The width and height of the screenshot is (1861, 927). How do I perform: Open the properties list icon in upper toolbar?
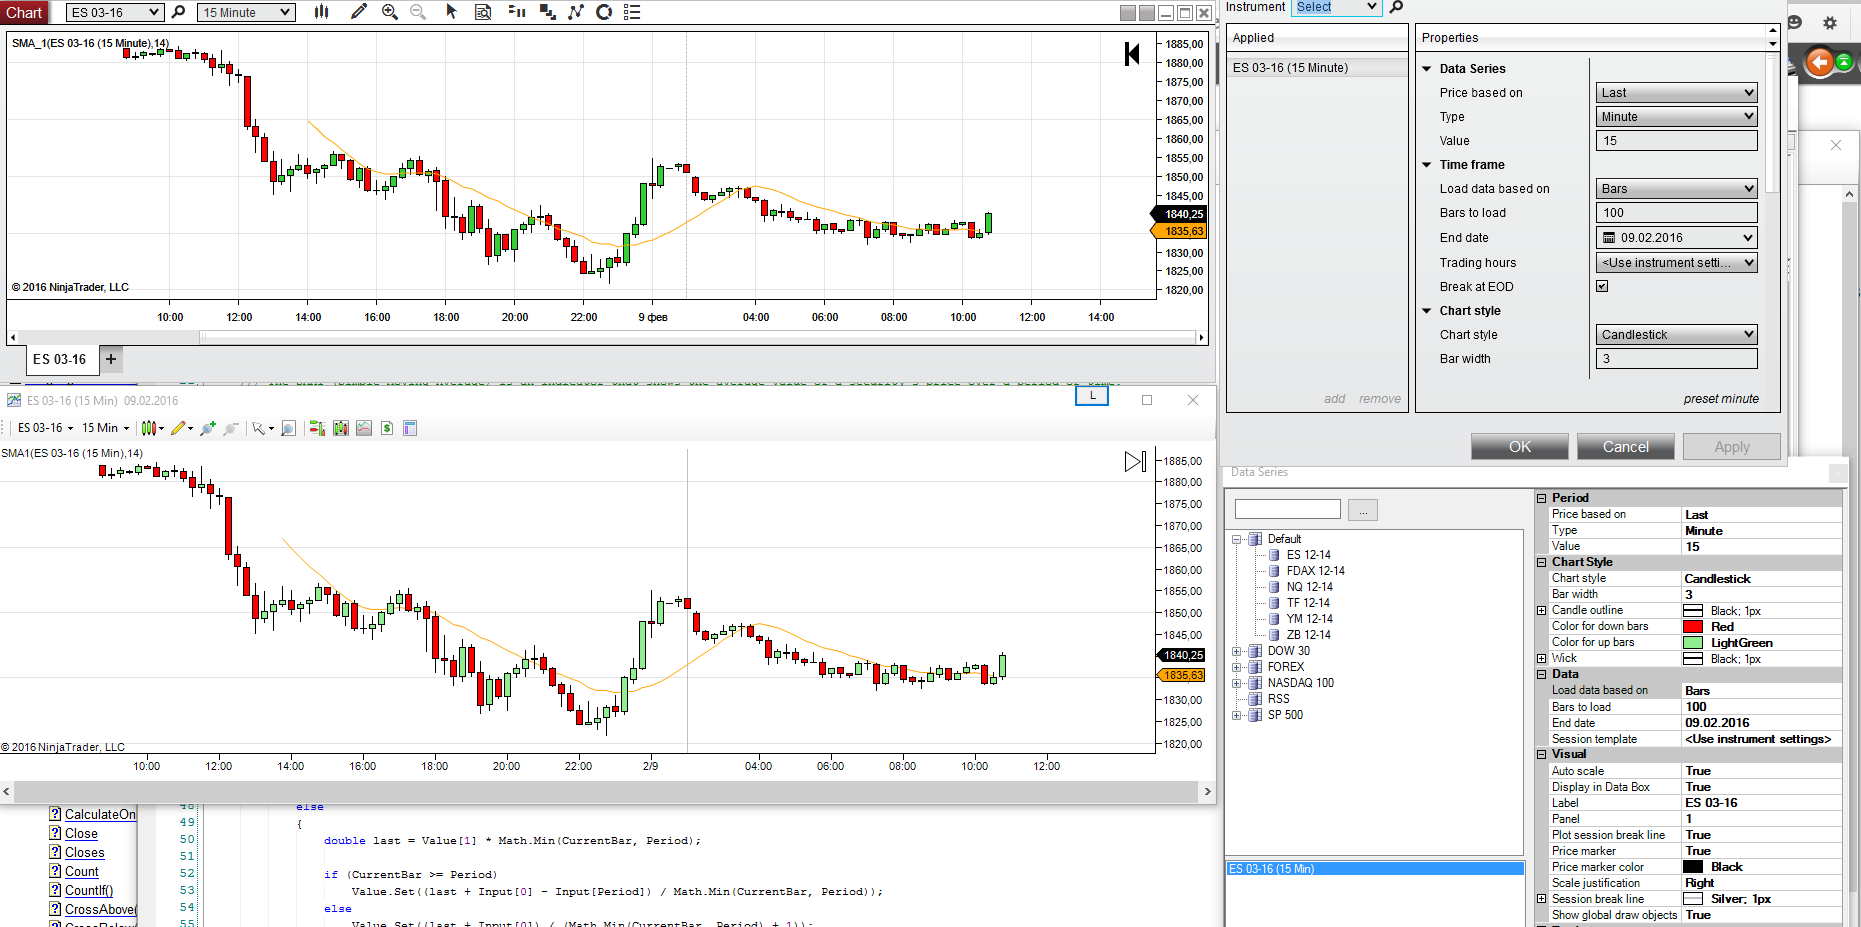point(632,12)
